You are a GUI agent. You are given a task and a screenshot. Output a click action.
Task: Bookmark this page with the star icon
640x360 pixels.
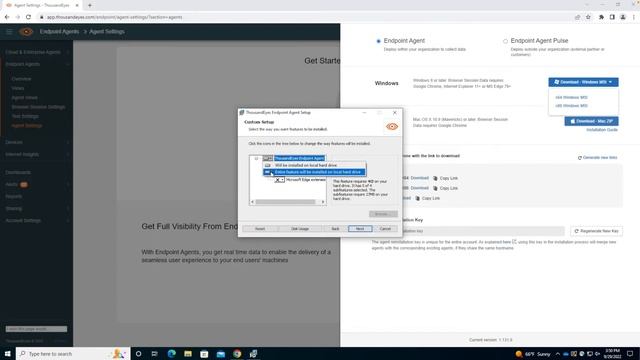[x=588, y=17]
